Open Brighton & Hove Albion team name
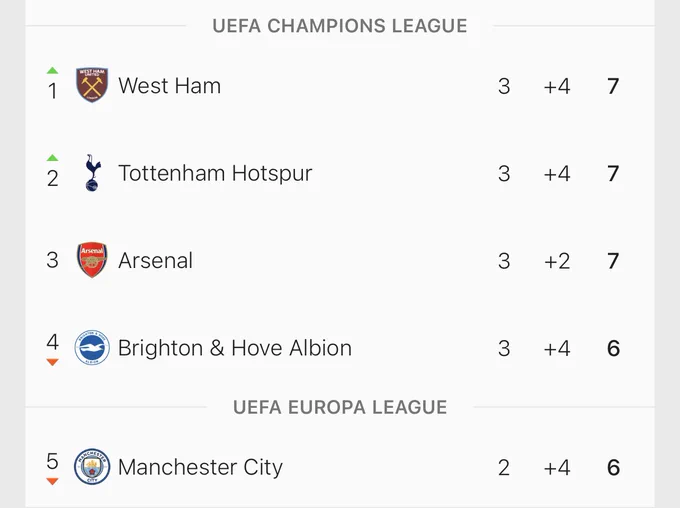This screenshot has height=508, width=680. pos(235,348)
